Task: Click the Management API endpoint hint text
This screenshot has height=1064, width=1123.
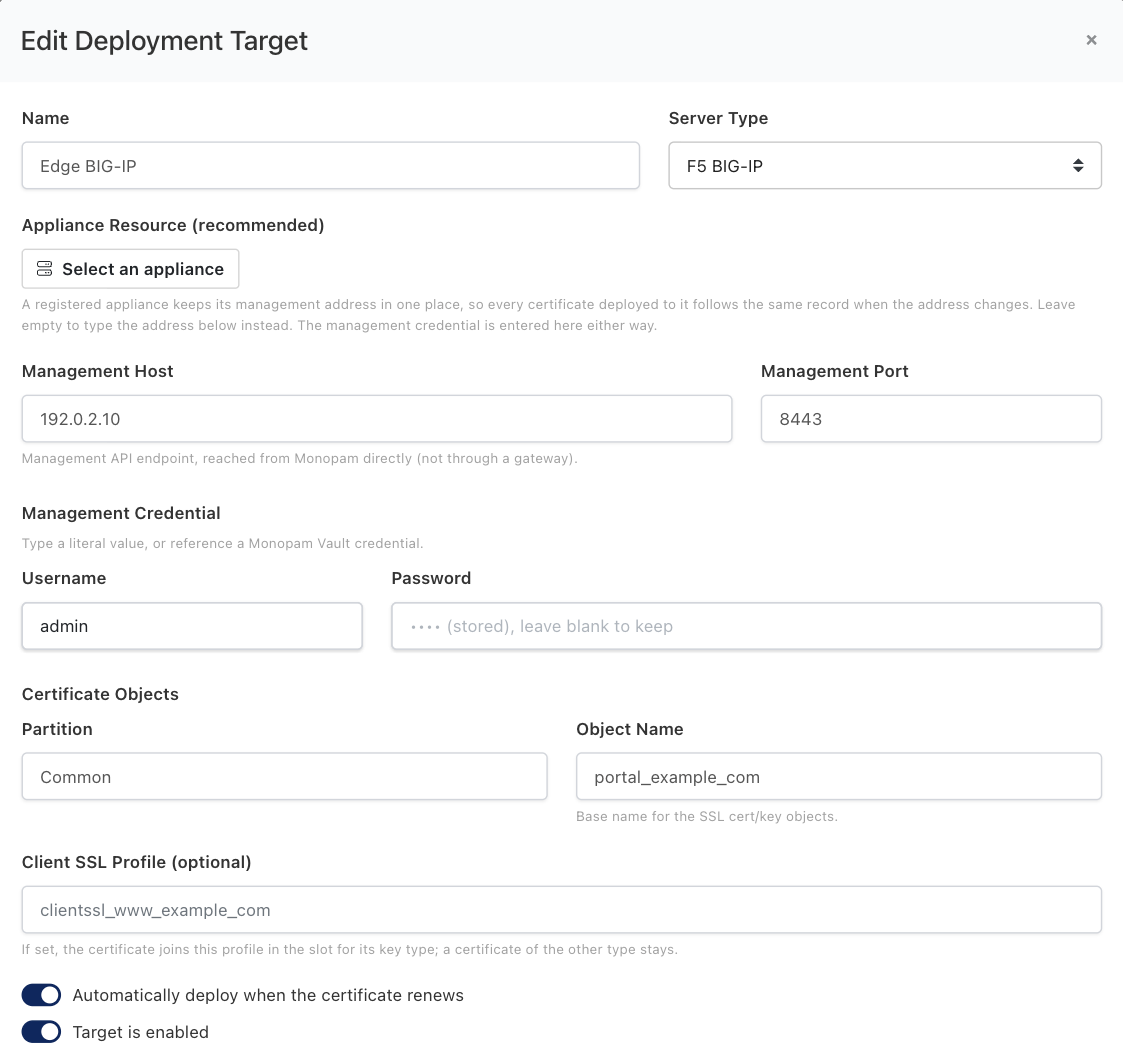Action: tap(299, 458)
